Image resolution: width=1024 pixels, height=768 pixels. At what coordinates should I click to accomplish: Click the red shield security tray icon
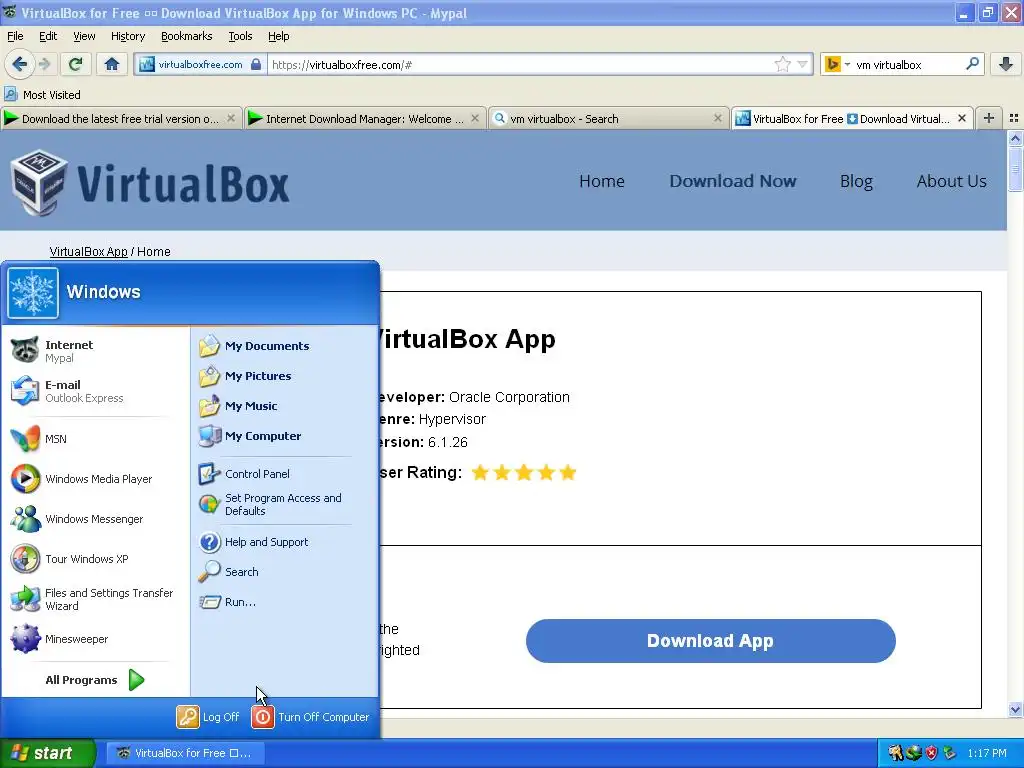[931, 753]
